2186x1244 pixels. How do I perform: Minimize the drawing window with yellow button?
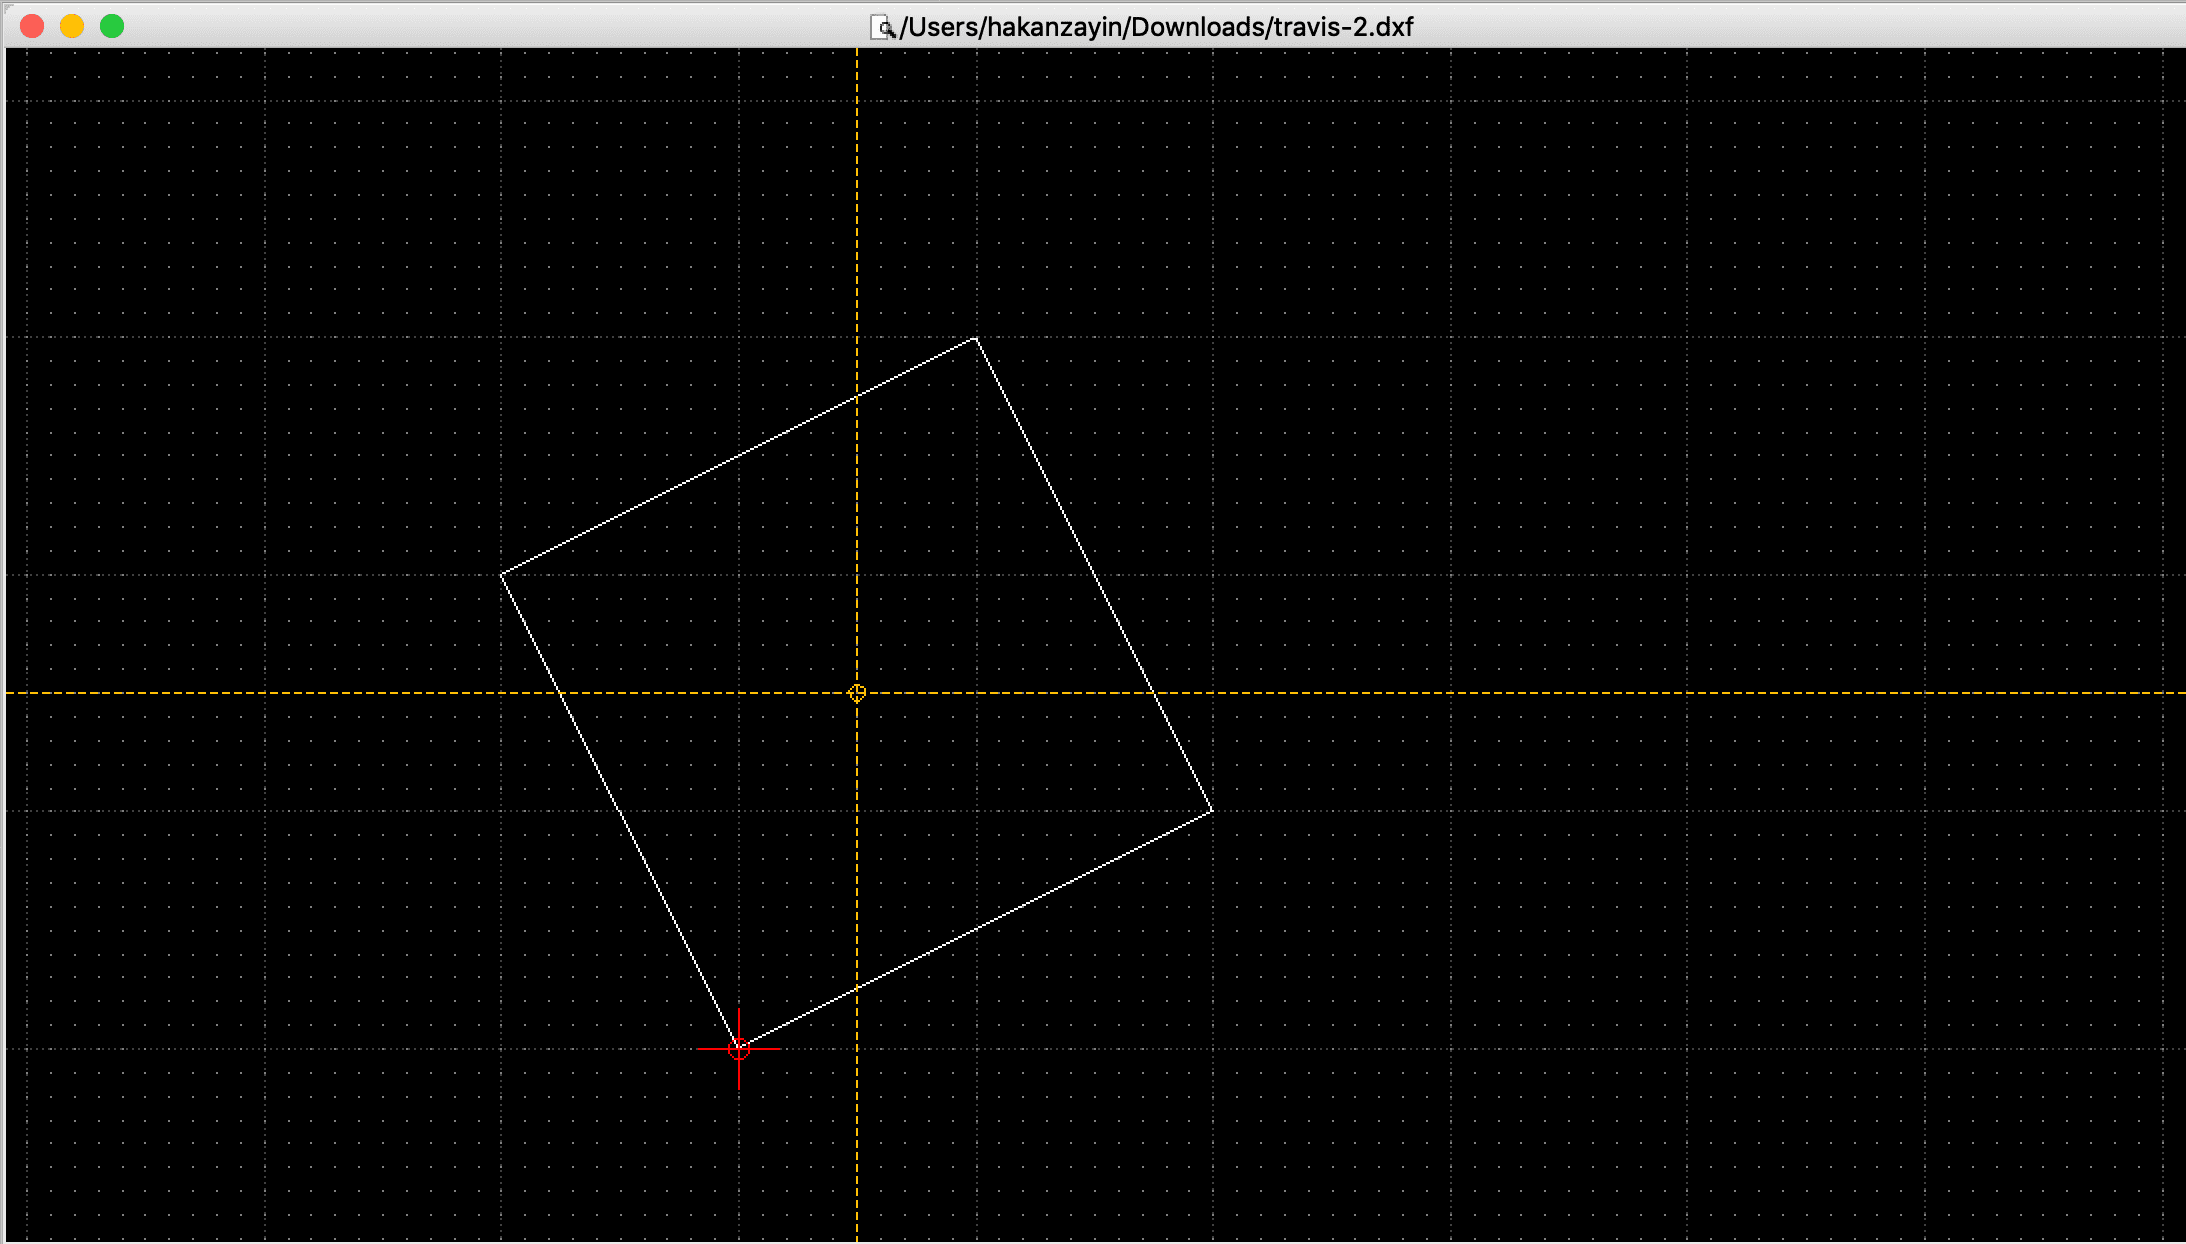[72, 26]
